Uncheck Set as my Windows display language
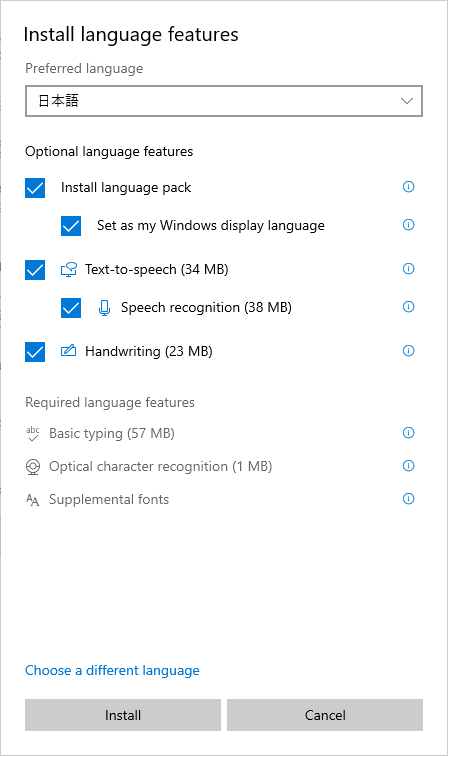The image size is (449, 757). [71, 226]
